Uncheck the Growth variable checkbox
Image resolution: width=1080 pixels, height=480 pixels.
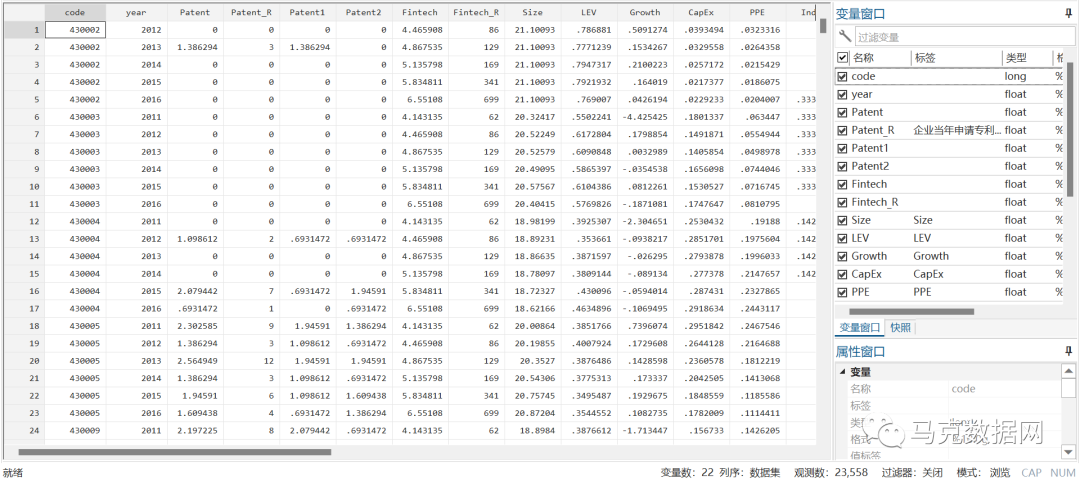(x=842, y=256)
